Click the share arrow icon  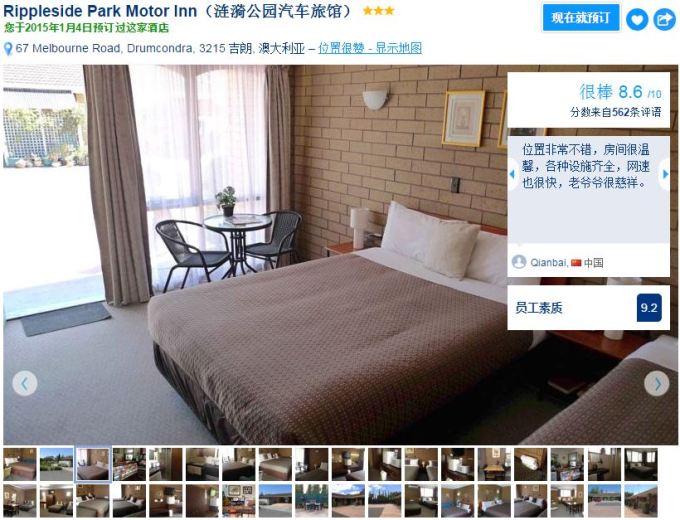point(664,20)
